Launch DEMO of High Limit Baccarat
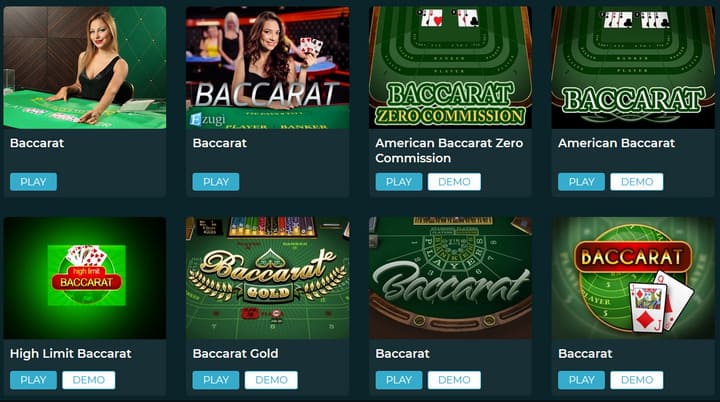This screenshot has width=720, height=402. [x=89, y=380]
